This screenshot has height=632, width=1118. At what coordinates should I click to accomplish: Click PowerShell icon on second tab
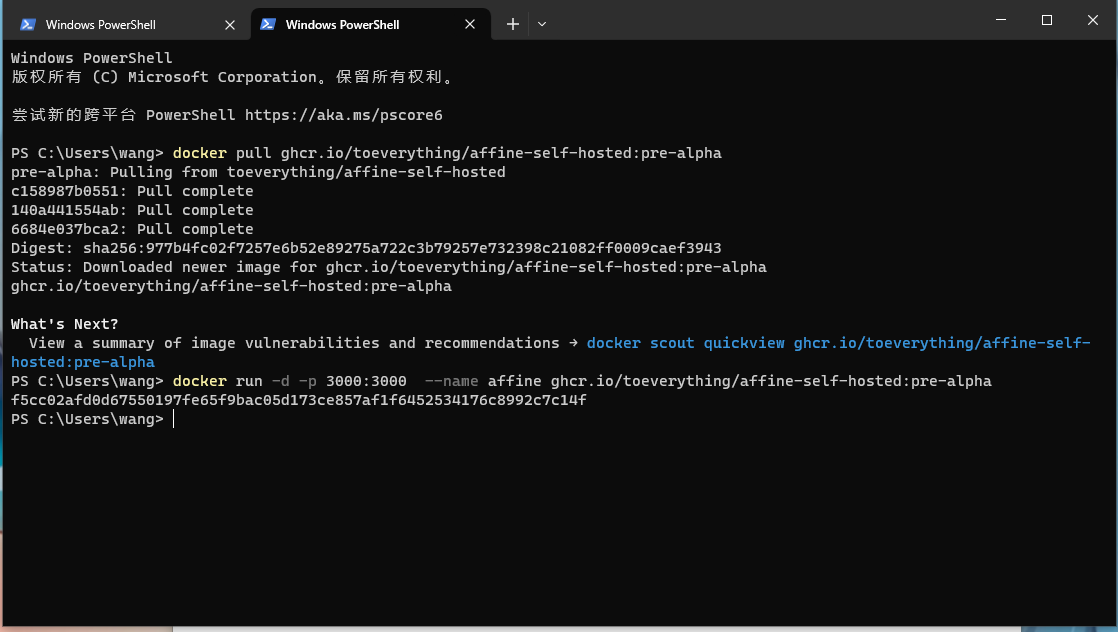tap(267, 24)
